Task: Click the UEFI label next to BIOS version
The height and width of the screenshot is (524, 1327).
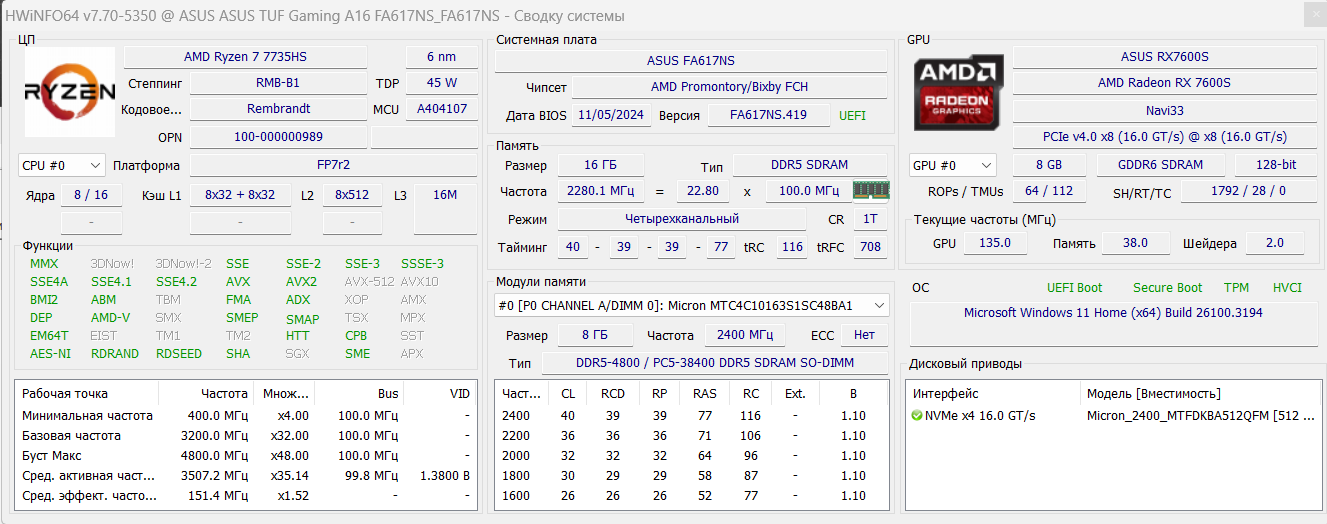Action: click(852, 116)
